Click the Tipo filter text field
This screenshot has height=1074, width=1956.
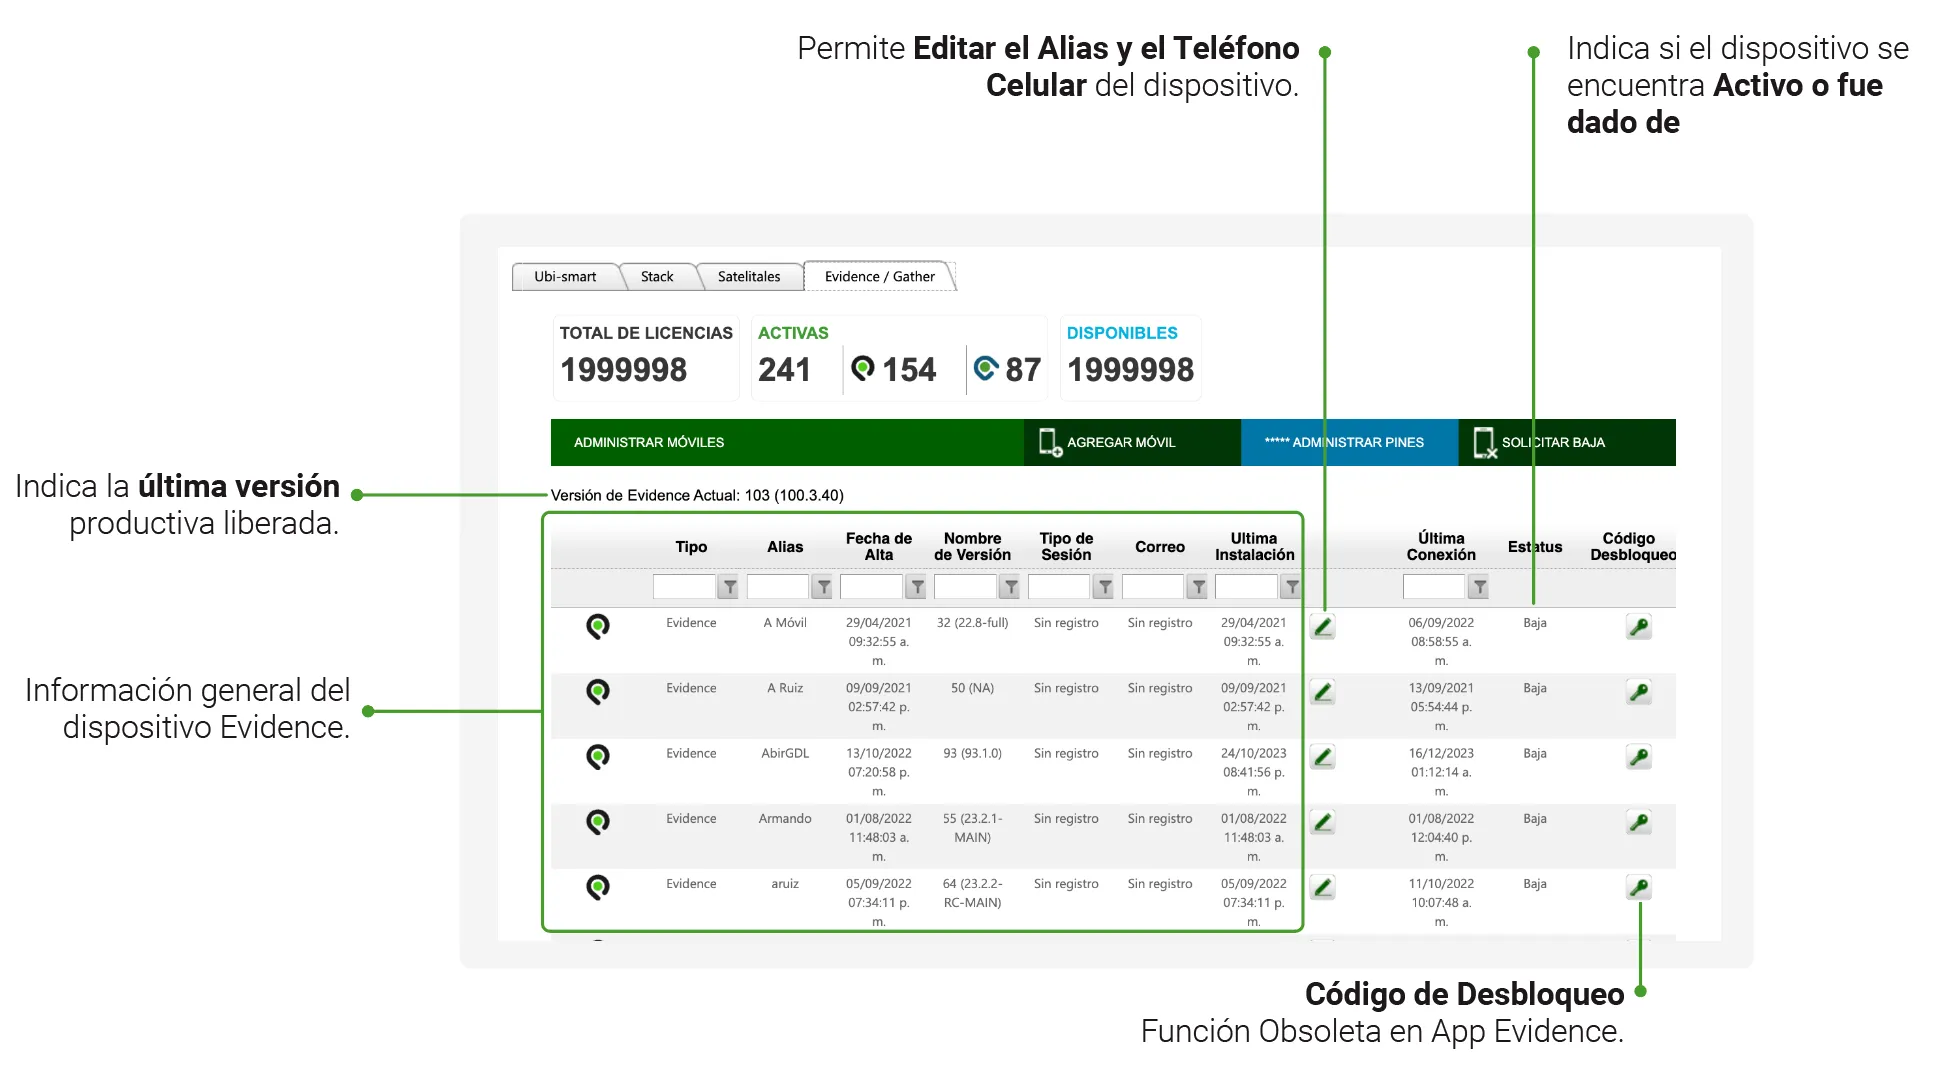[684, 587]
